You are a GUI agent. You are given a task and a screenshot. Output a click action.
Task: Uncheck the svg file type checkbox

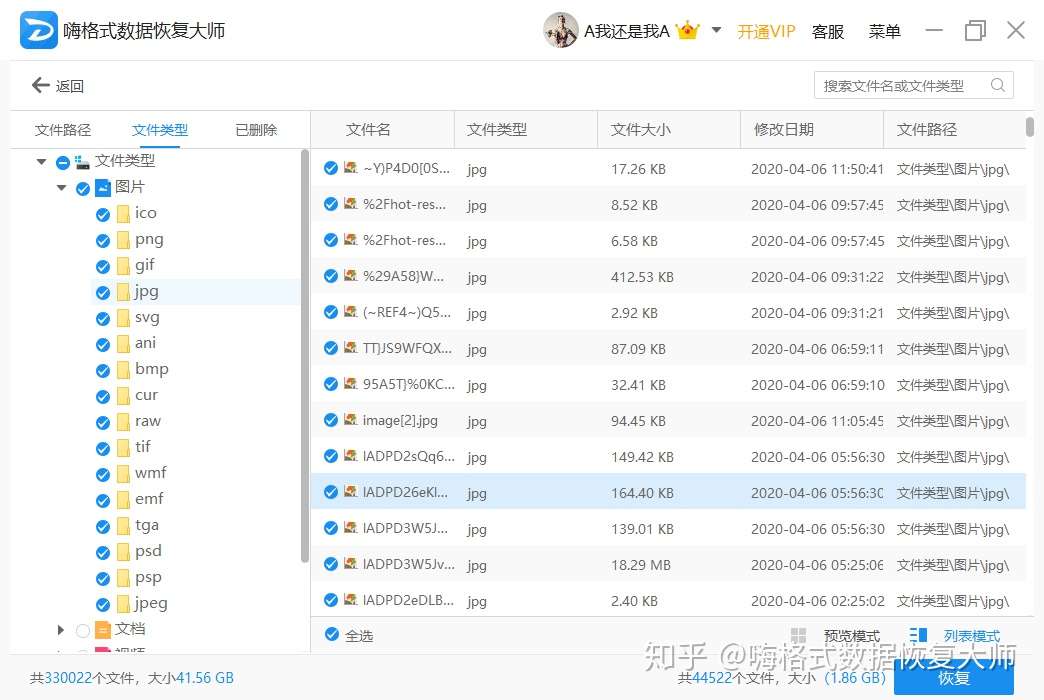click(103, 317)
